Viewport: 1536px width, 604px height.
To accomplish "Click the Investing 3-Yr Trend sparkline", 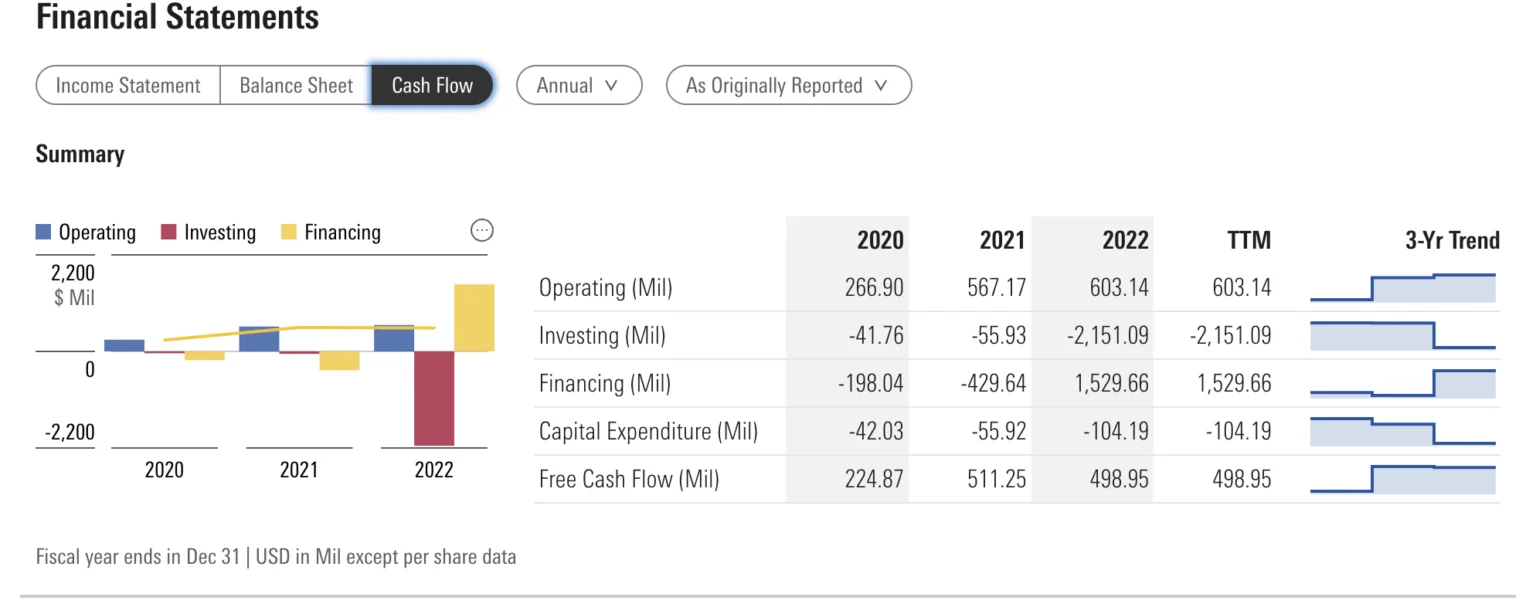I will click(1402, 336).
